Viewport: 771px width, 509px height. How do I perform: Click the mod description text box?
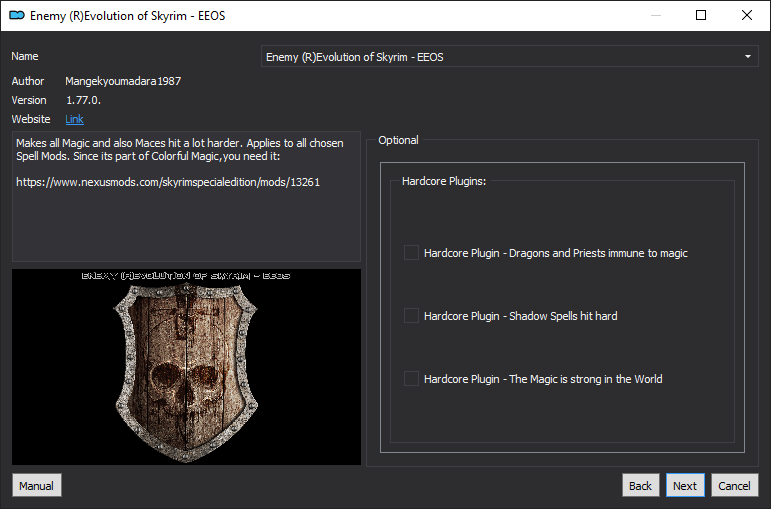tap(186, 196)
